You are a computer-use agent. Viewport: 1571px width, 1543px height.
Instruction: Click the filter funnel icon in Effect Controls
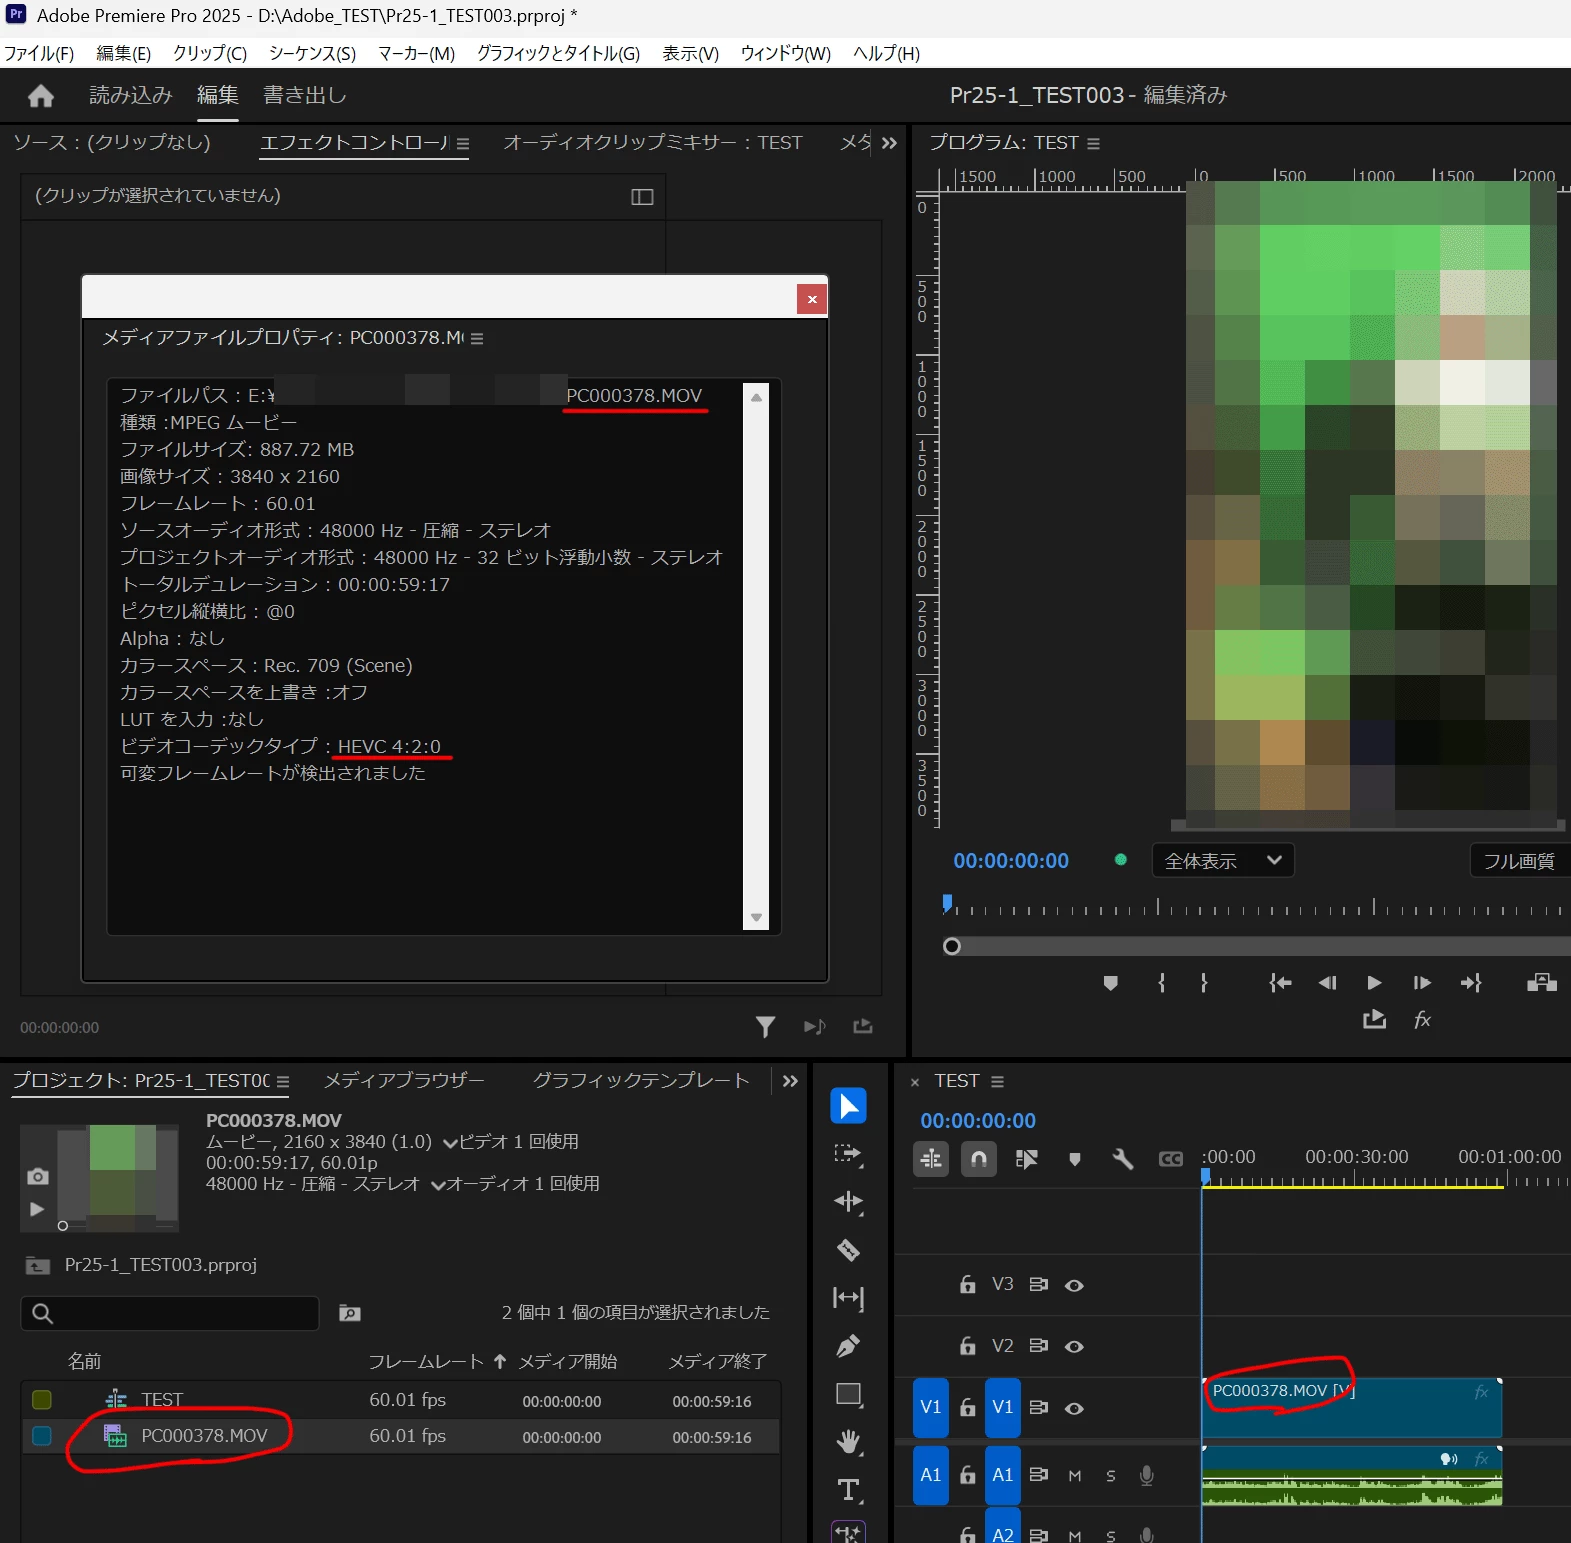pos(765,1027)
